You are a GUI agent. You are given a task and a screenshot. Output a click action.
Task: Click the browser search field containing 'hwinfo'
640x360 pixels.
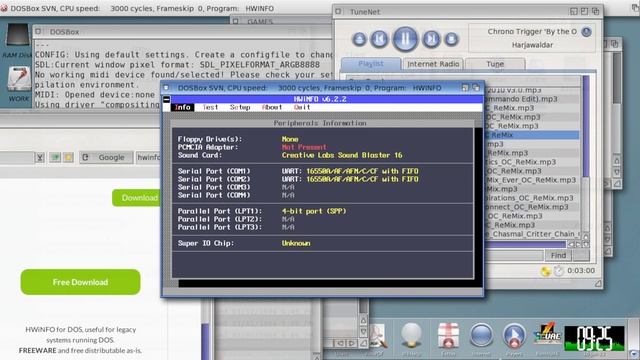[149, 157]
